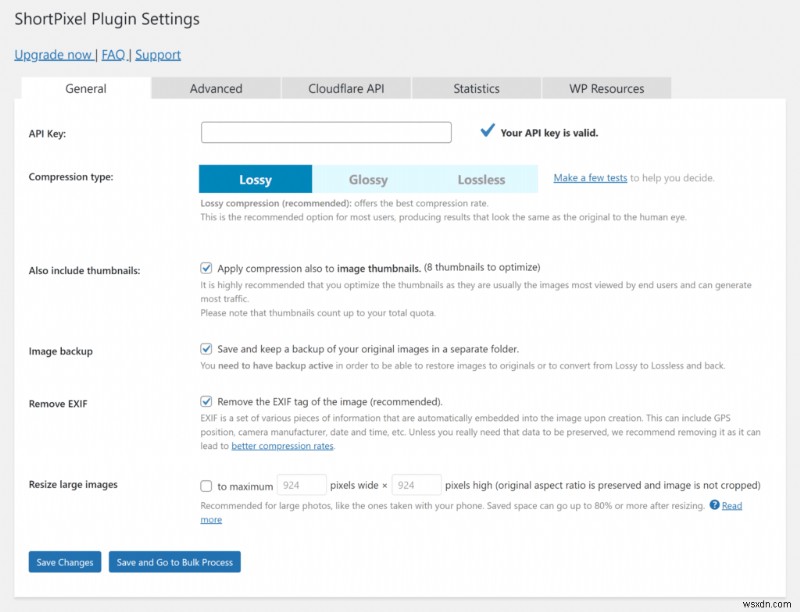Open the Cloudflare API tab
This screenshot has width=800, height=612.
[345, 88]
